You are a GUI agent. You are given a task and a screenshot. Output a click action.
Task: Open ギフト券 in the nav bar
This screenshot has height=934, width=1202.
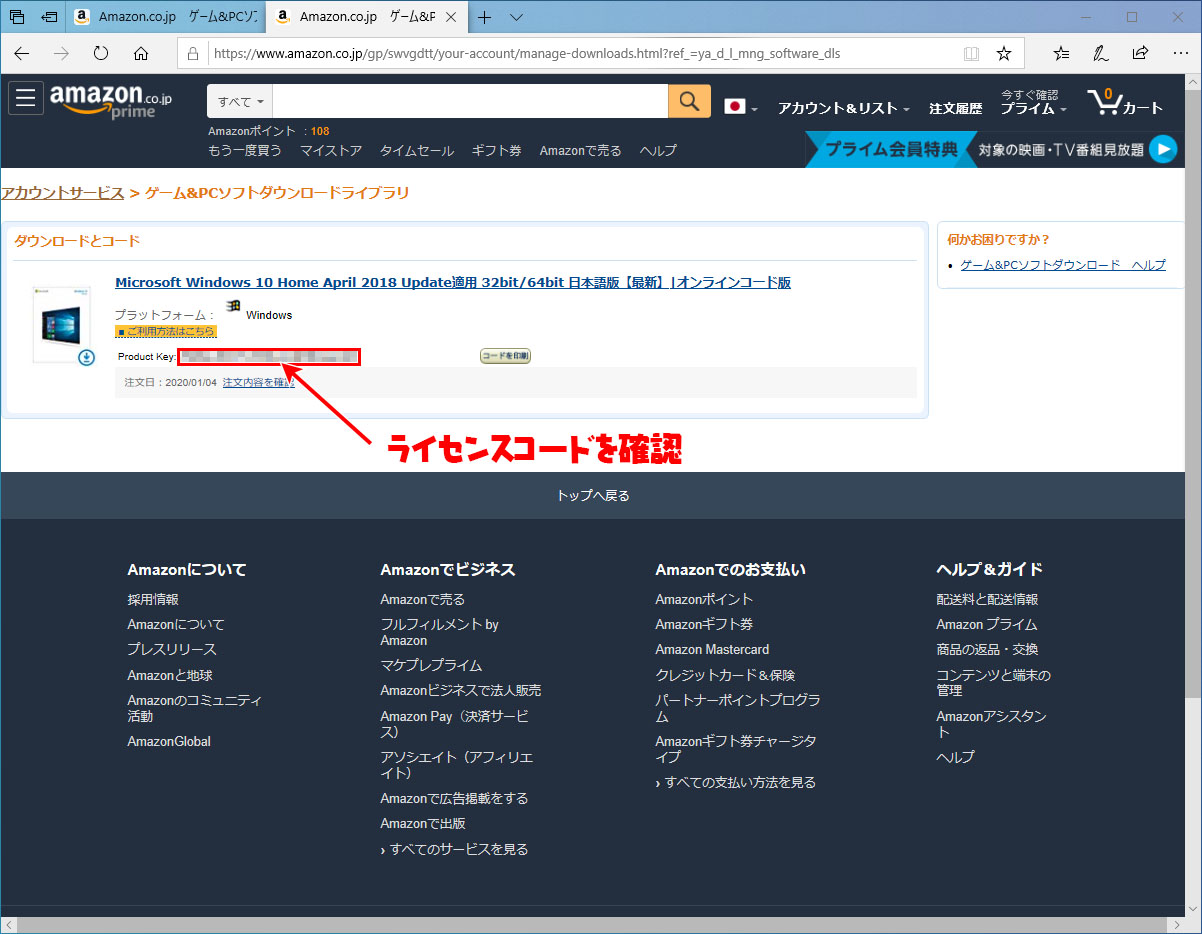coord(497,151)
